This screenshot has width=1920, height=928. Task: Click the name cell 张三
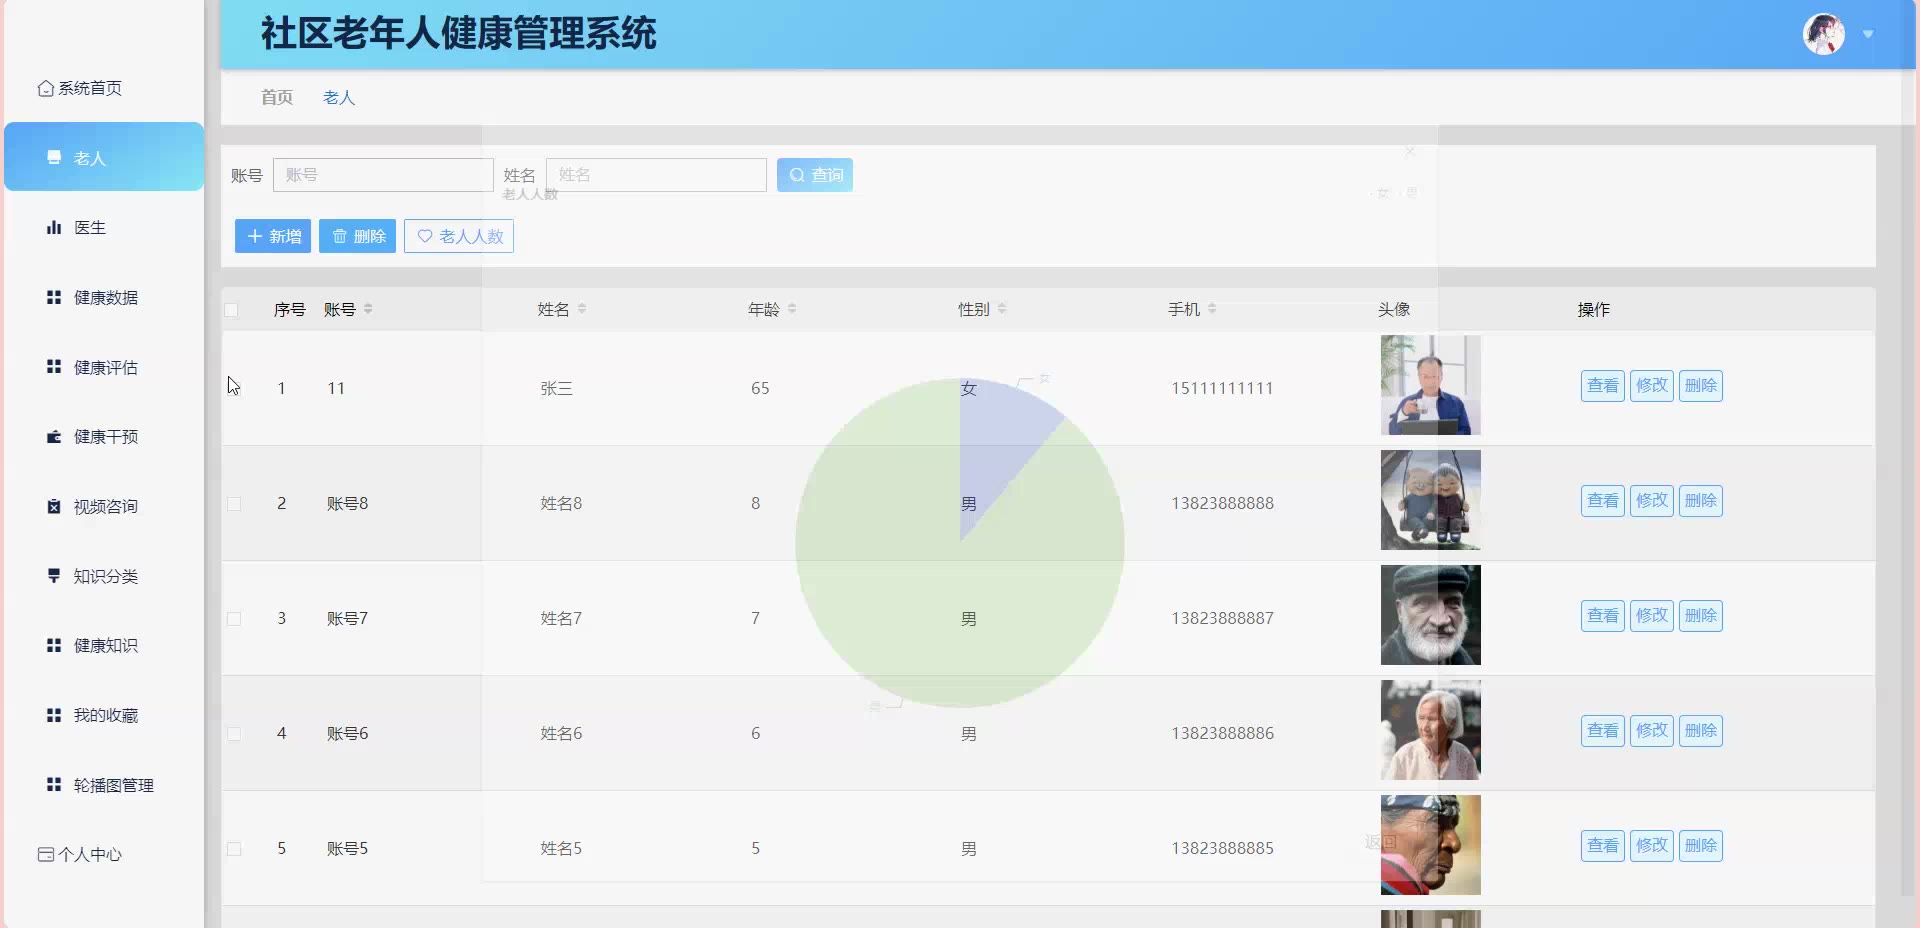click(x=557, y=389)
